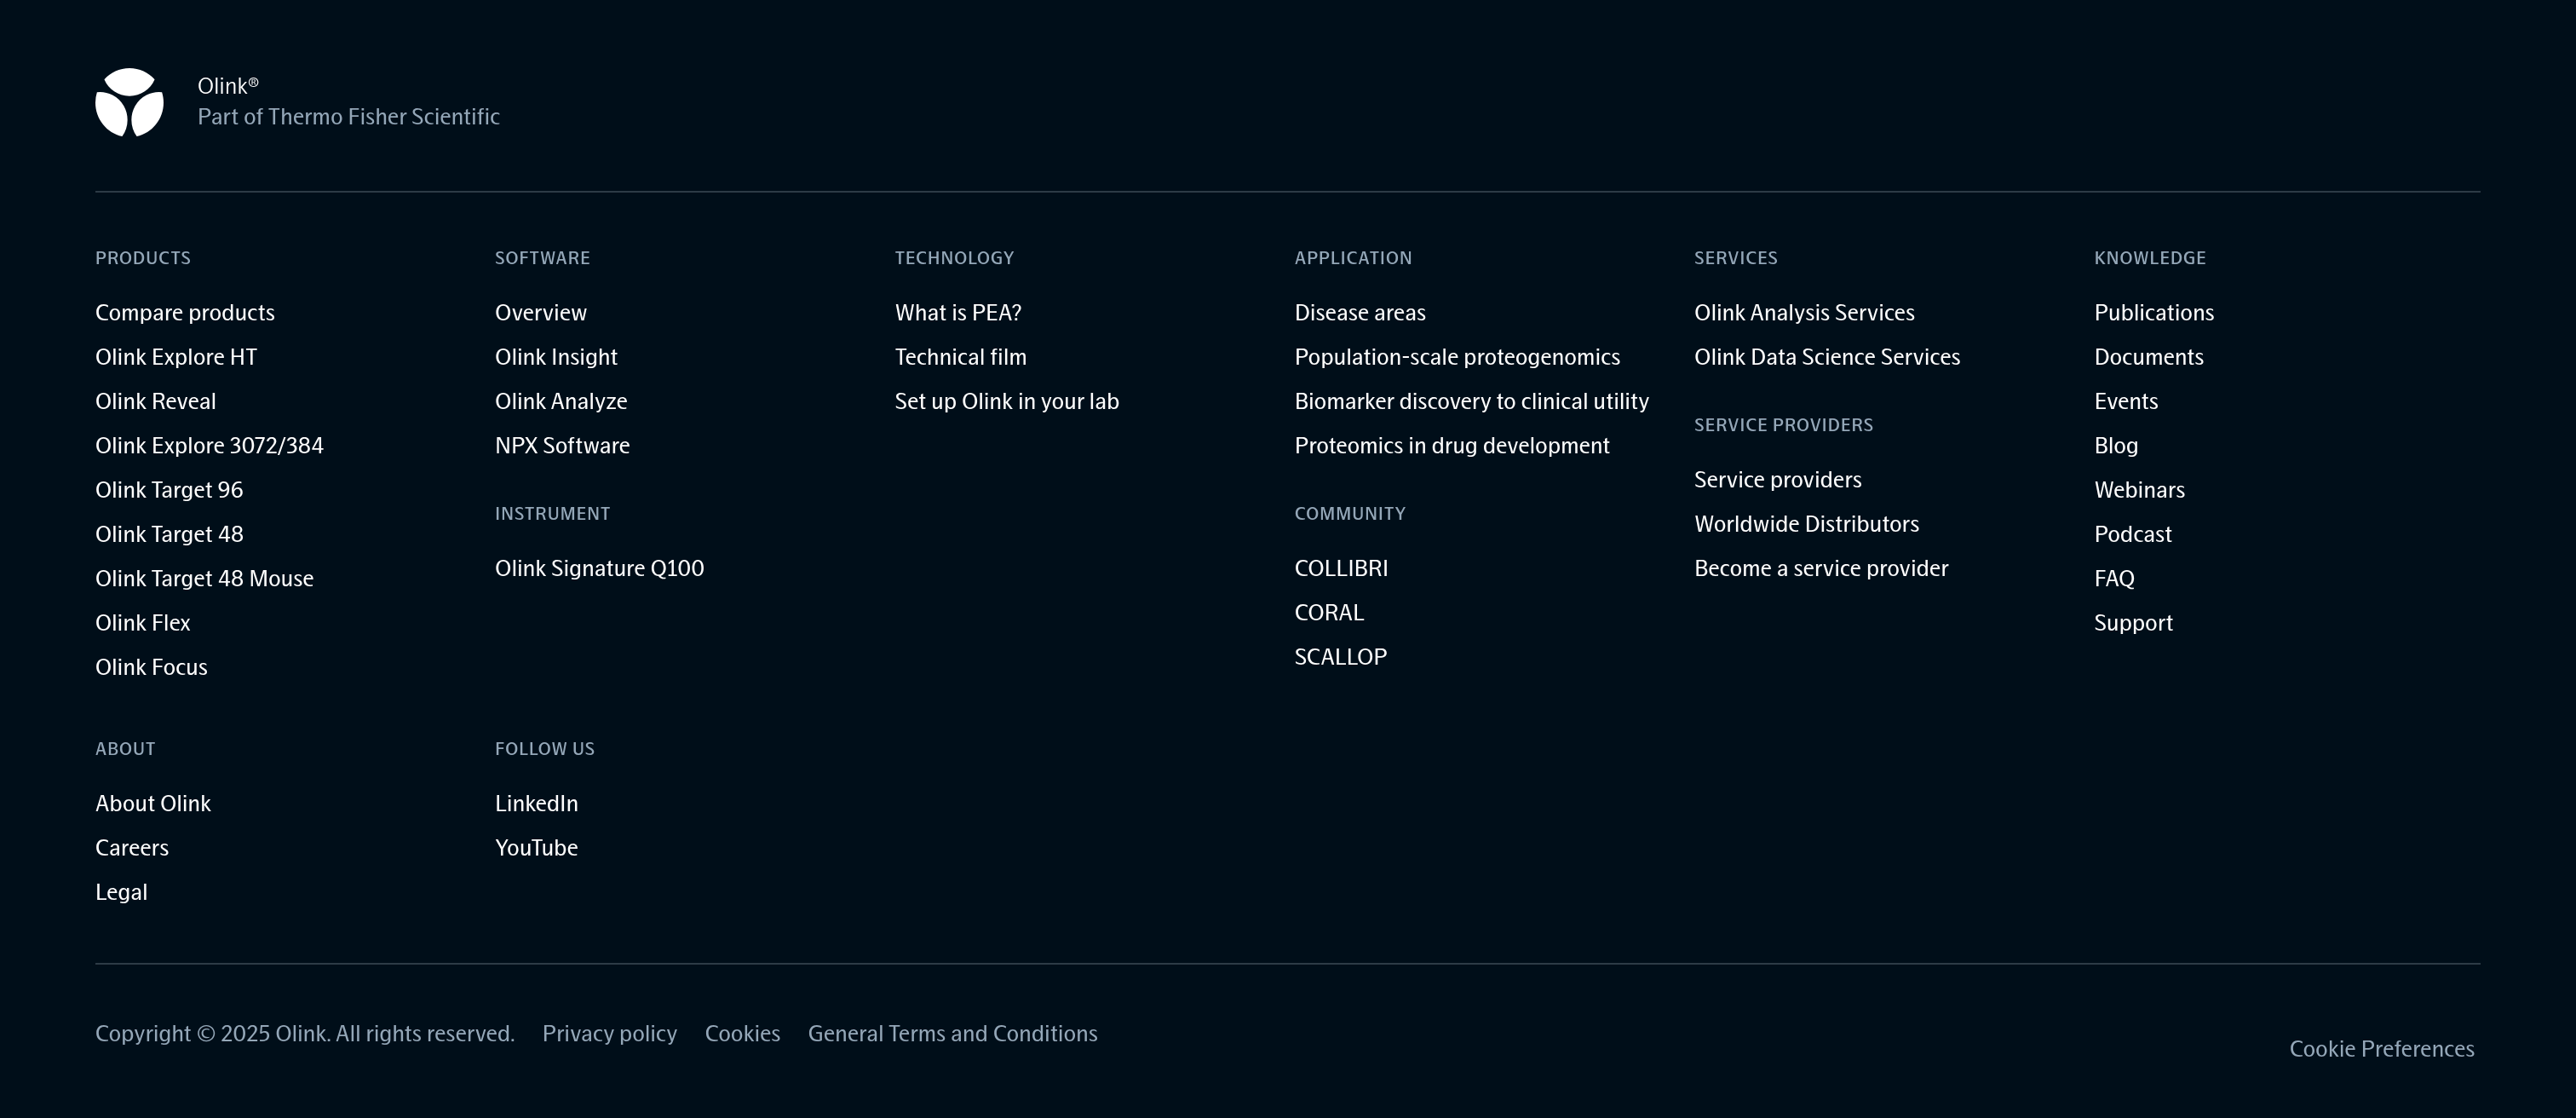Open Set up Olink in your lab
The height and width of the screenshot is (1118, 2576).
(1007, 401)
